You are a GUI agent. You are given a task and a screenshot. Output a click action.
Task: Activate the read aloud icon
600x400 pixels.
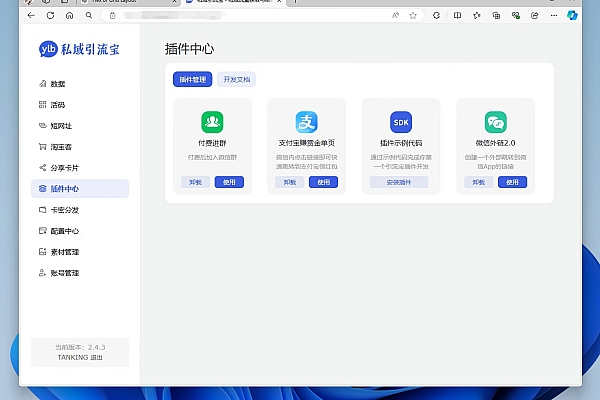(395, 15)
